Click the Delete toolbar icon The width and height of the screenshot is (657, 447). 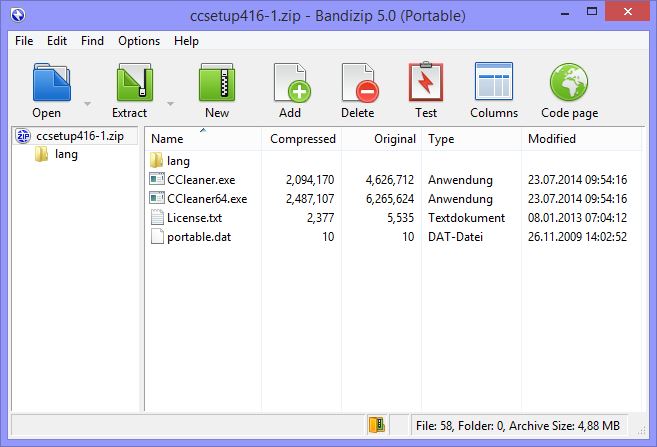click(x=360, y=83)
